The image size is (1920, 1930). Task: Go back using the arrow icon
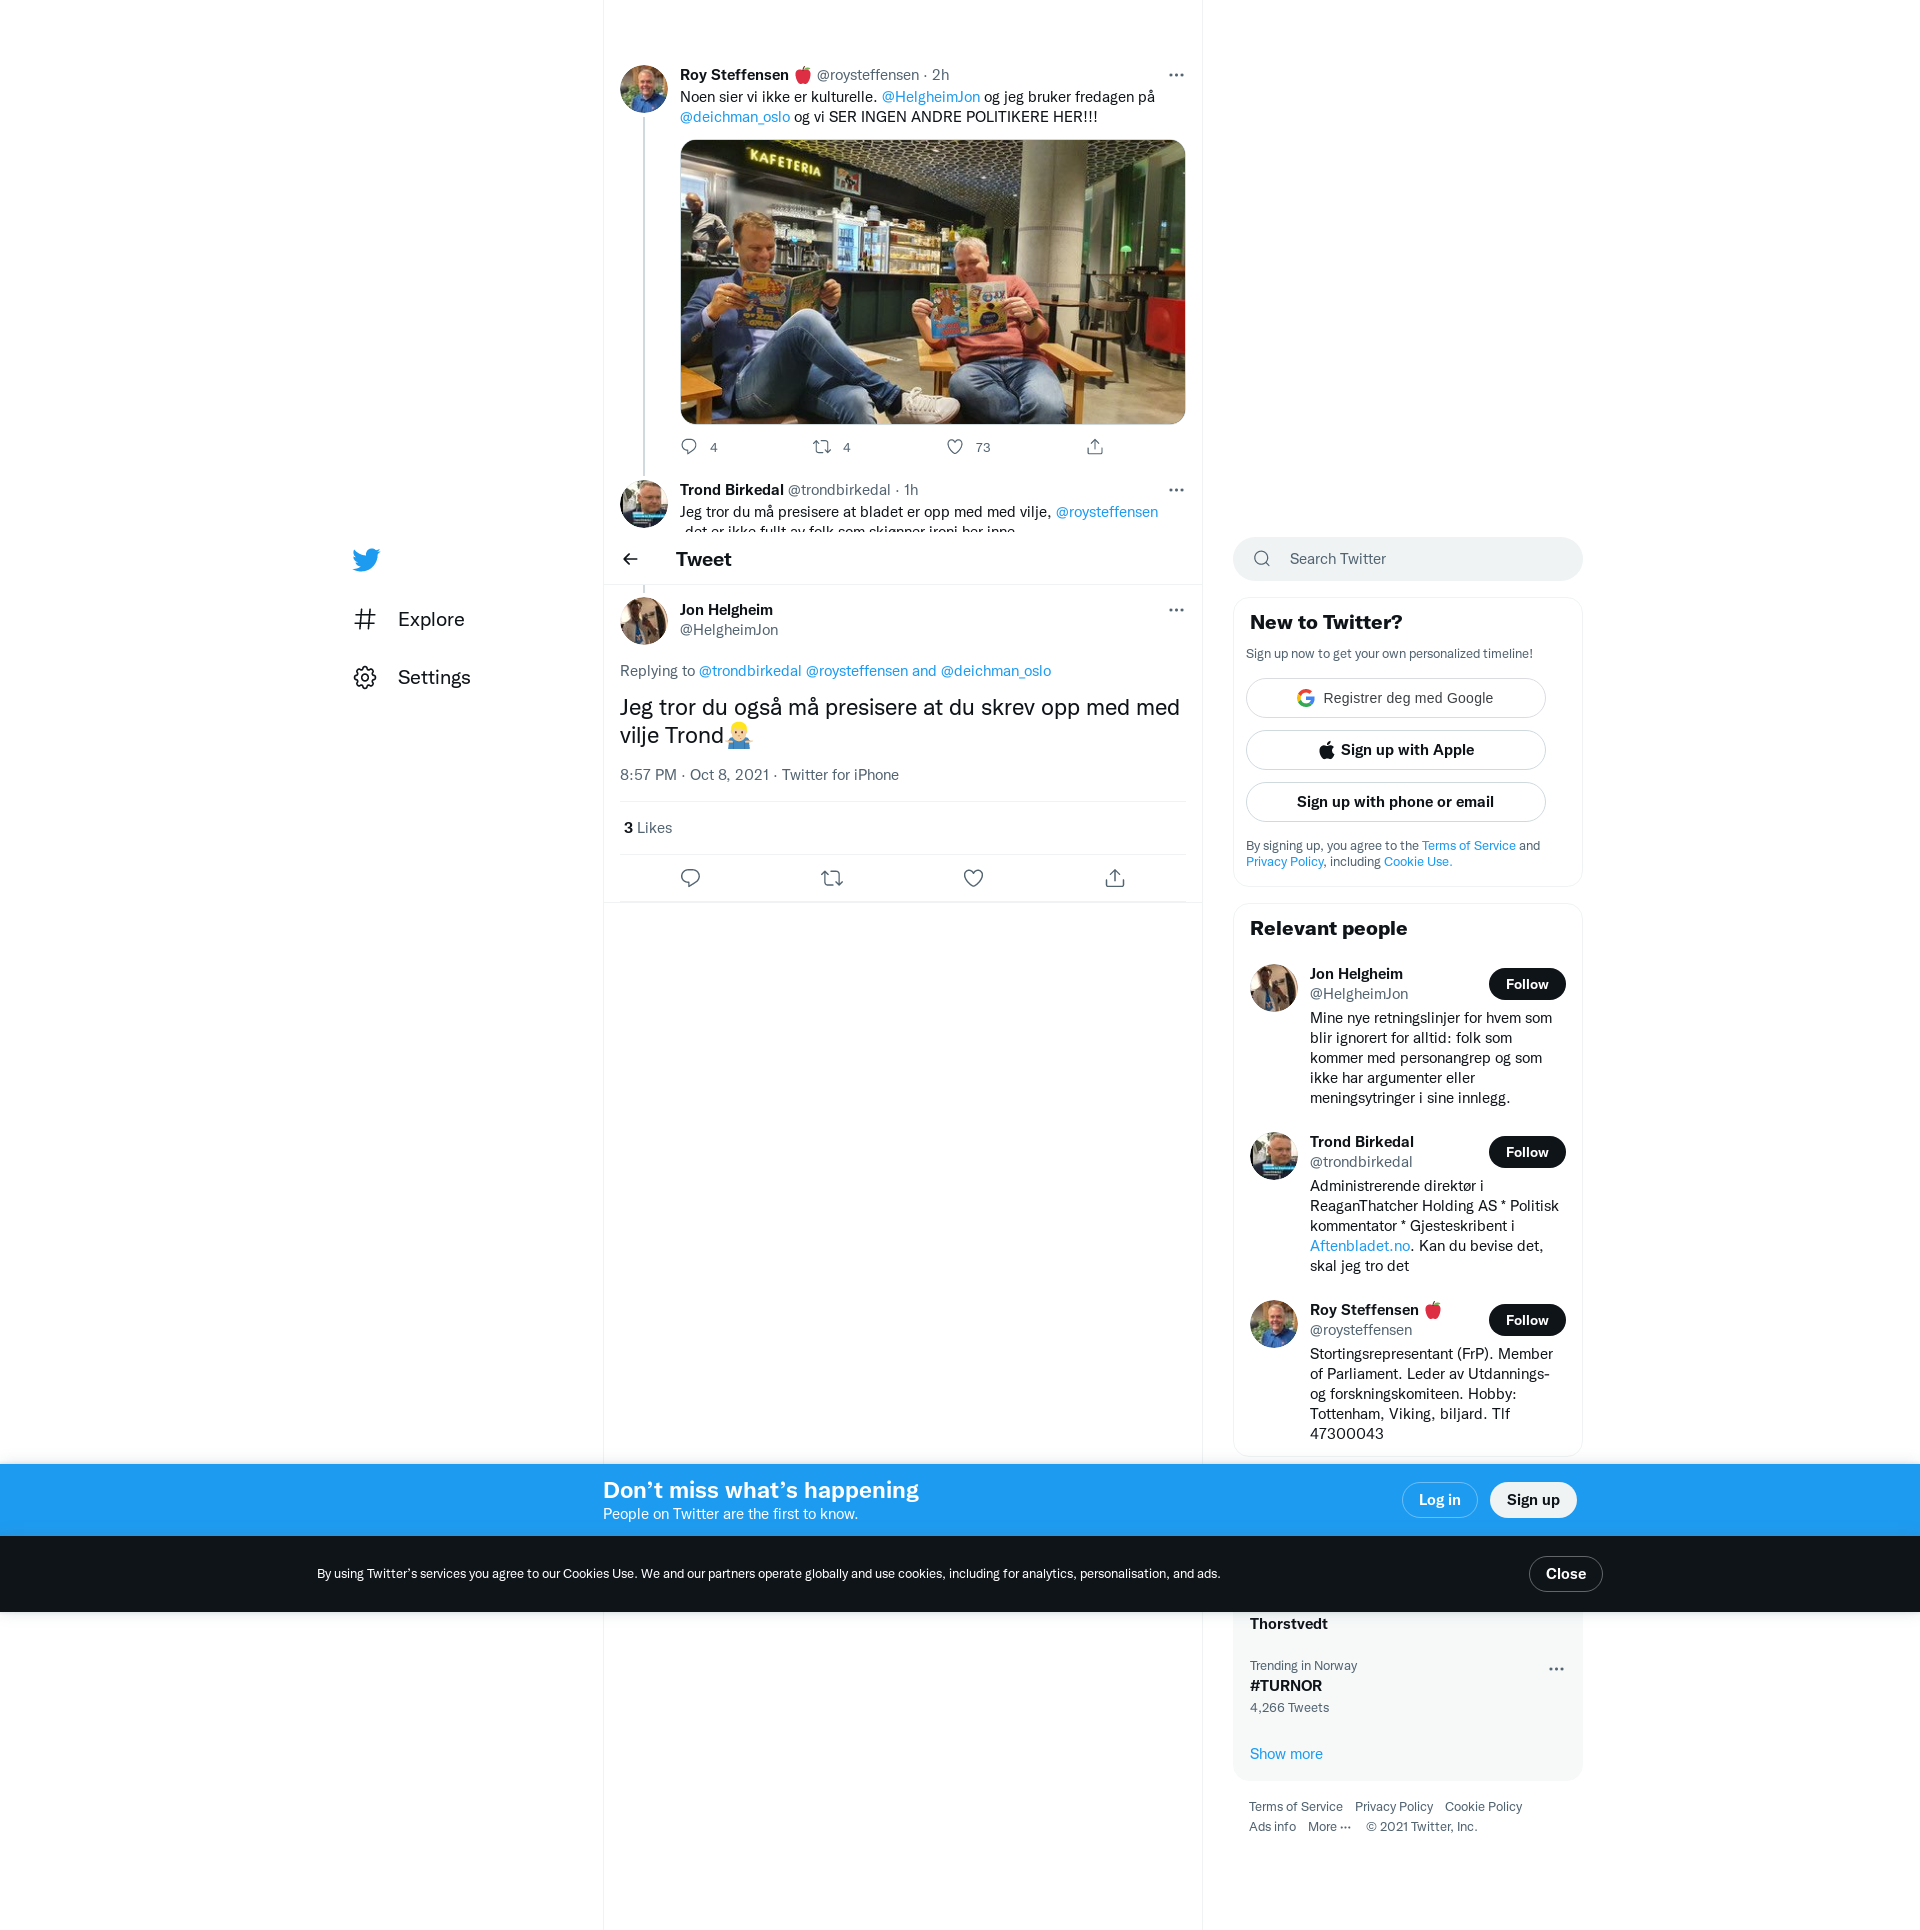pos(630,559)
